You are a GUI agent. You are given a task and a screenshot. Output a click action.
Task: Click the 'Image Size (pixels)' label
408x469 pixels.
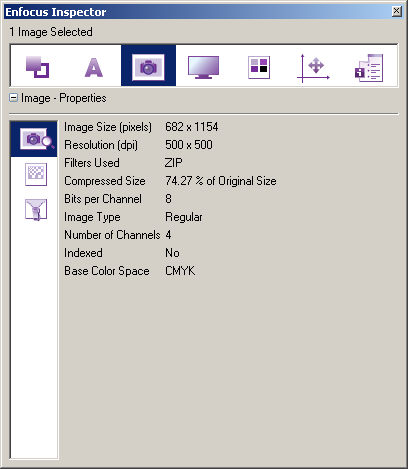108,127
